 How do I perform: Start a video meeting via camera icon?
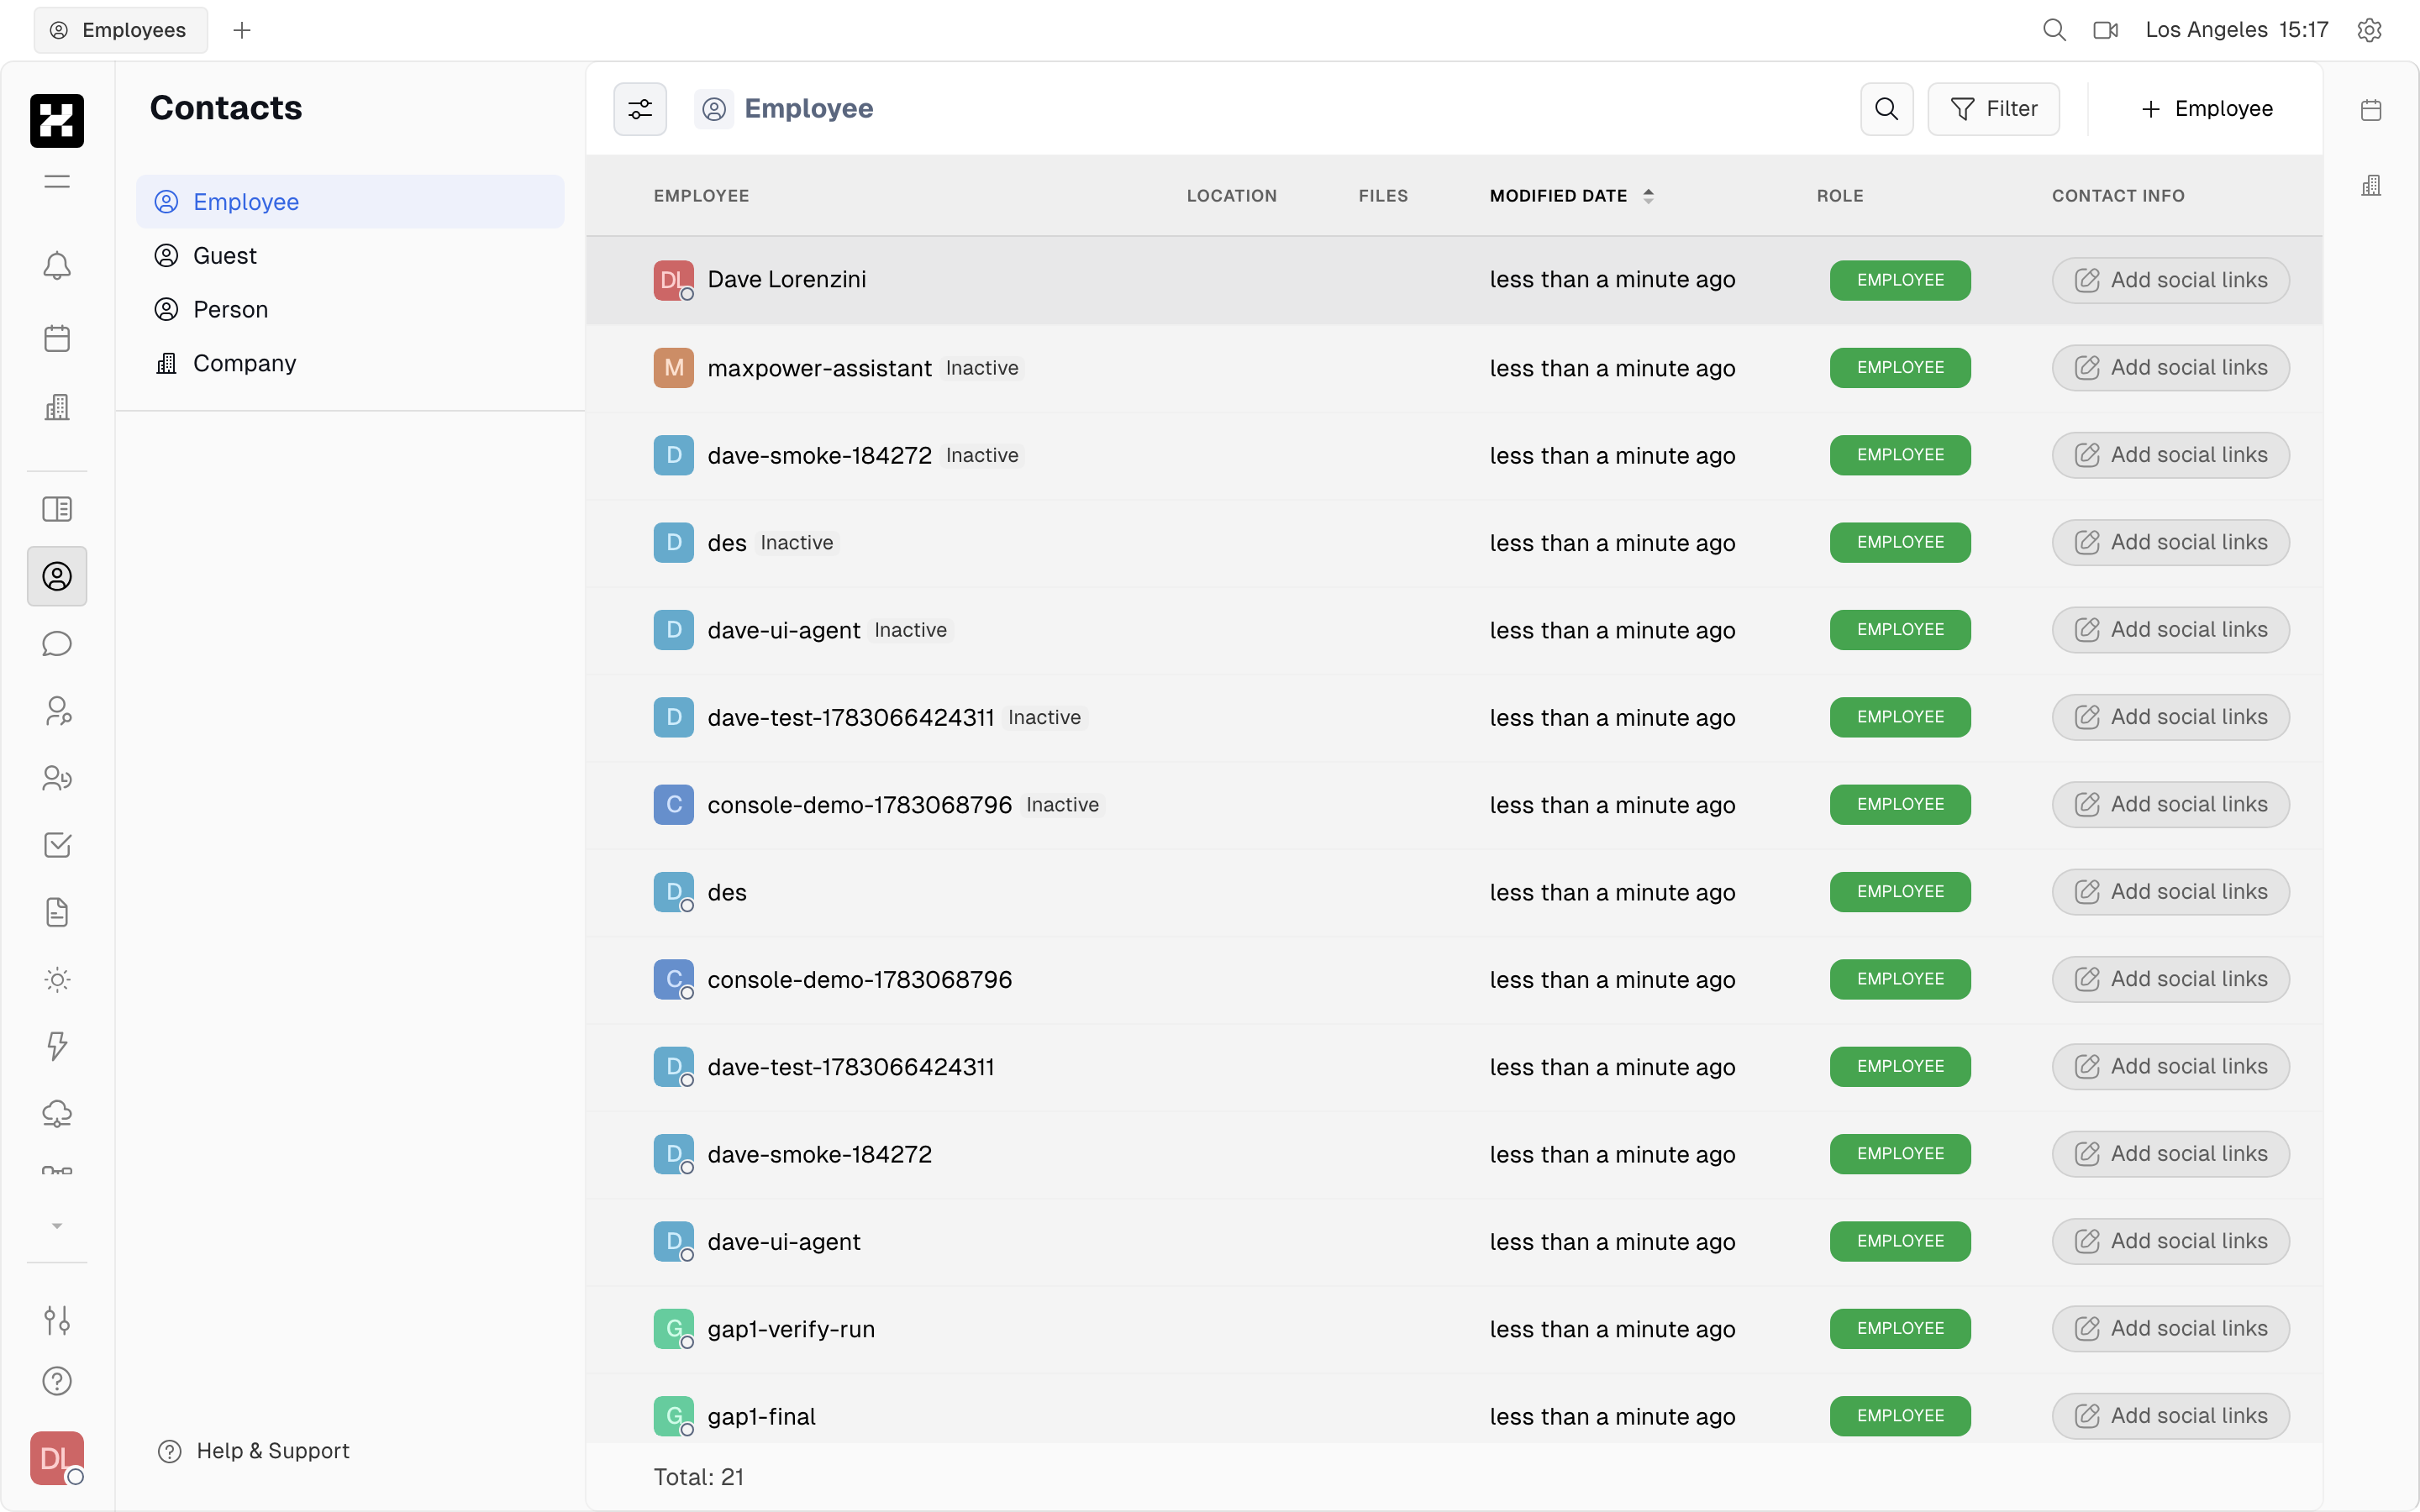pyautogui.click(x=2105, y=30)
